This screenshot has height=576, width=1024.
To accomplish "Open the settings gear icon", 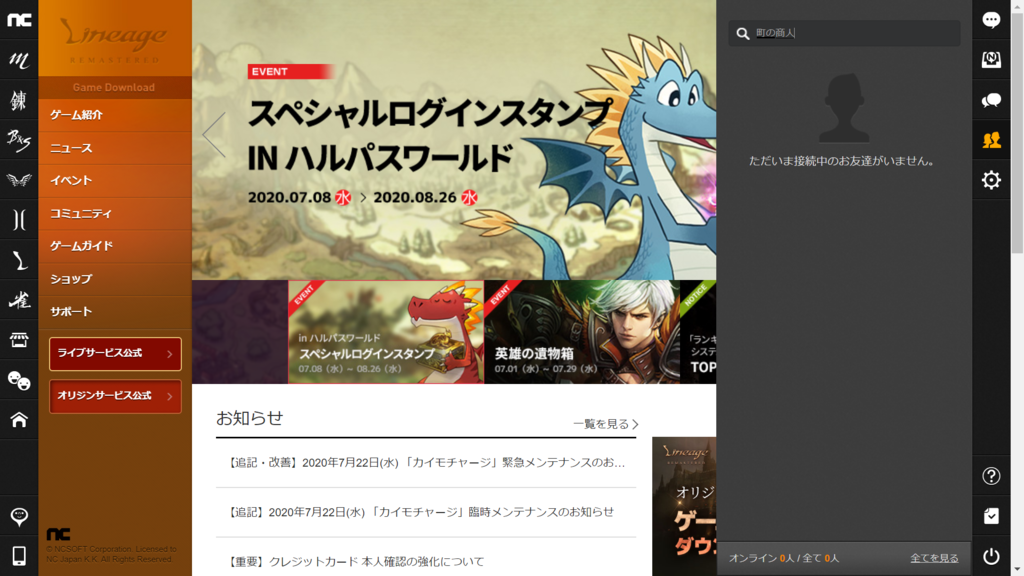I will [991, 180].
